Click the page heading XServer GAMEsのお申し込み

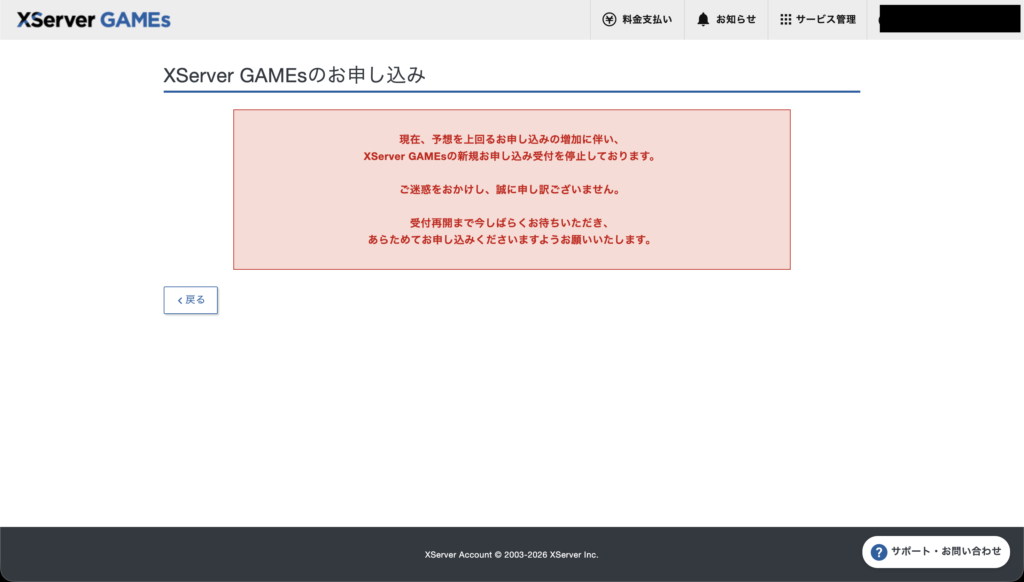tap(294, 75)
